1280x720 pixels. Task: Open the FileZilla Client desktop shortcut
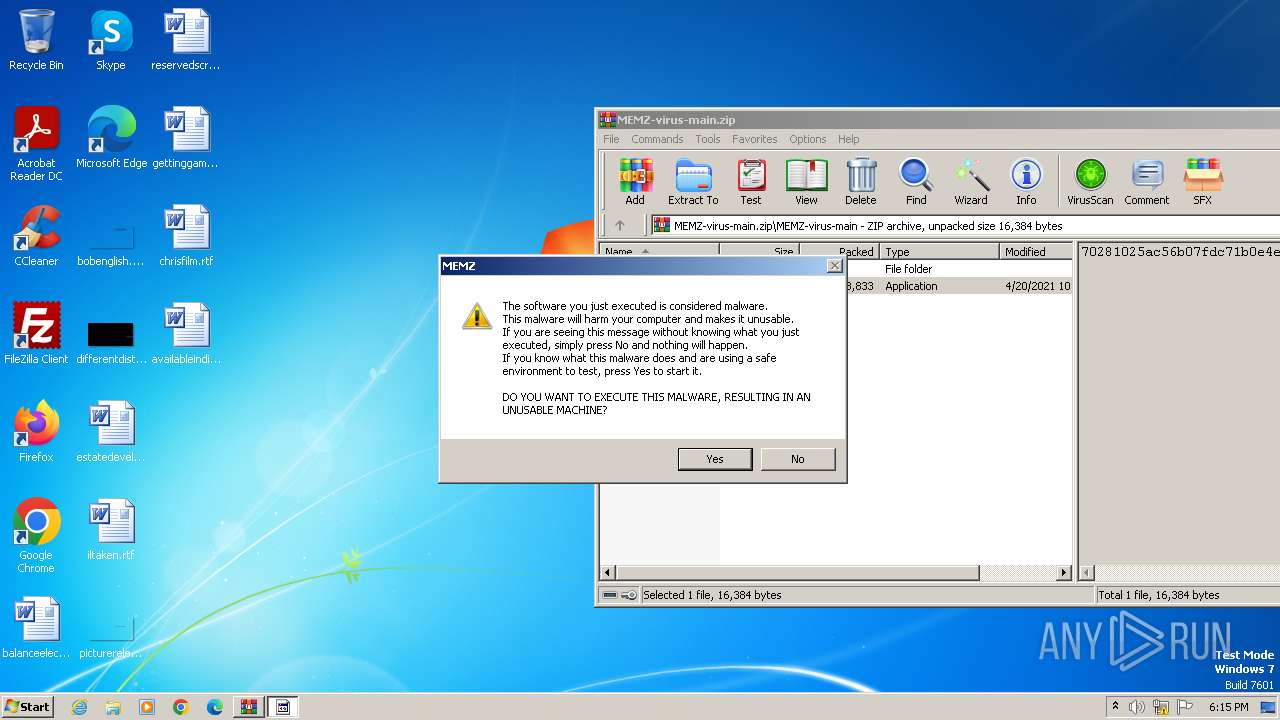click(x=36, y=334)
